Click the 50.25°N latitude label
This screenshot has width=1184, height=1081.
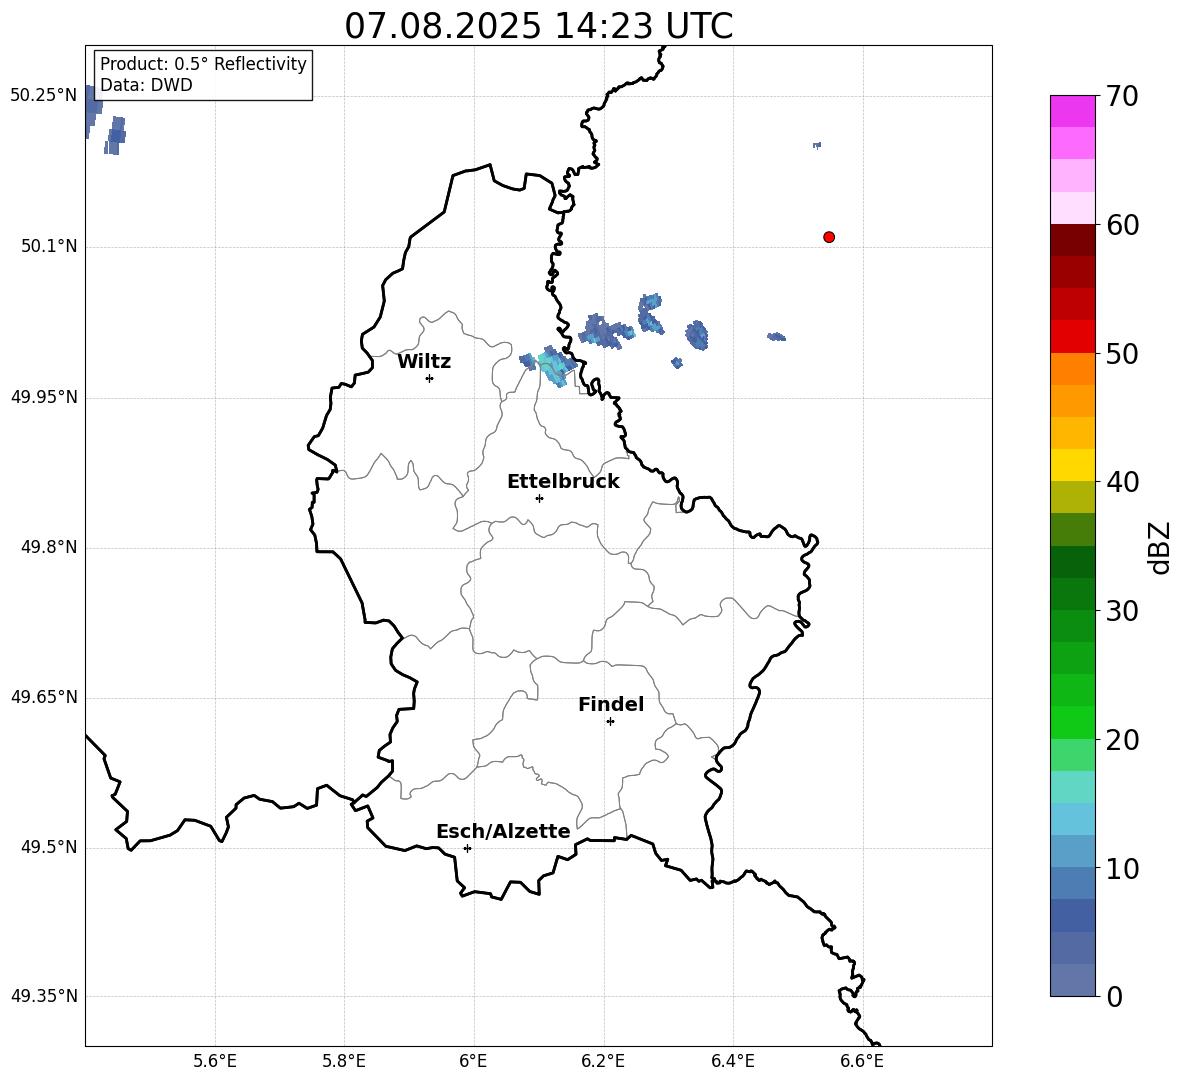click(x=44, y=96)
